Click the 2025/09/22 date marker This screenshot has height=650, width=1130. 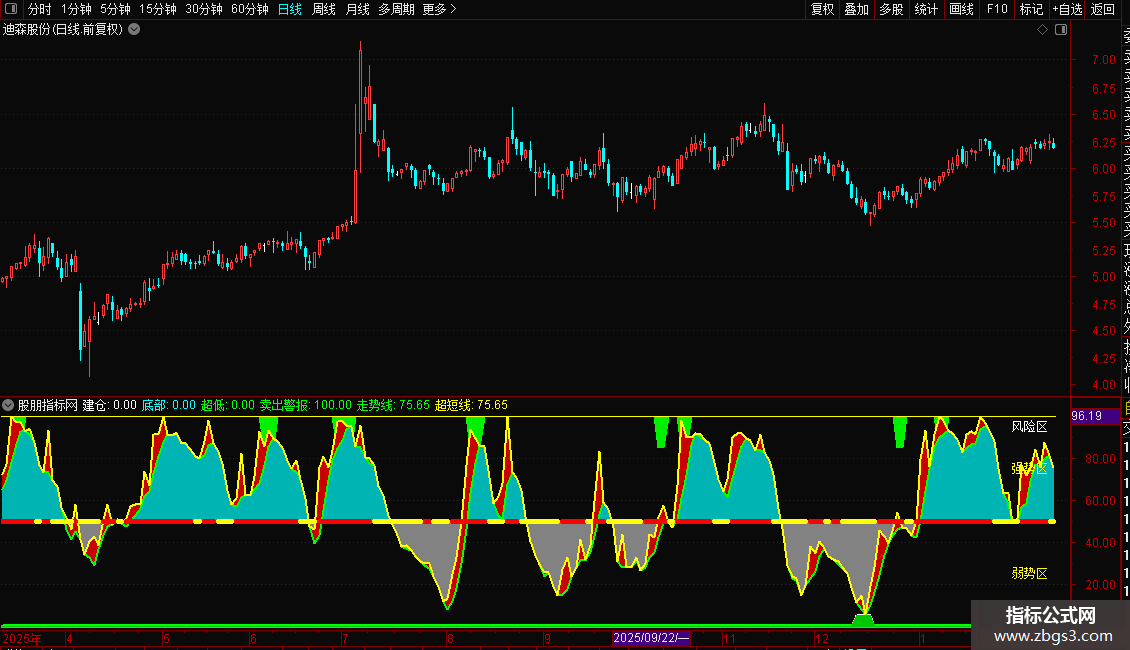click(x=651, y=638)
